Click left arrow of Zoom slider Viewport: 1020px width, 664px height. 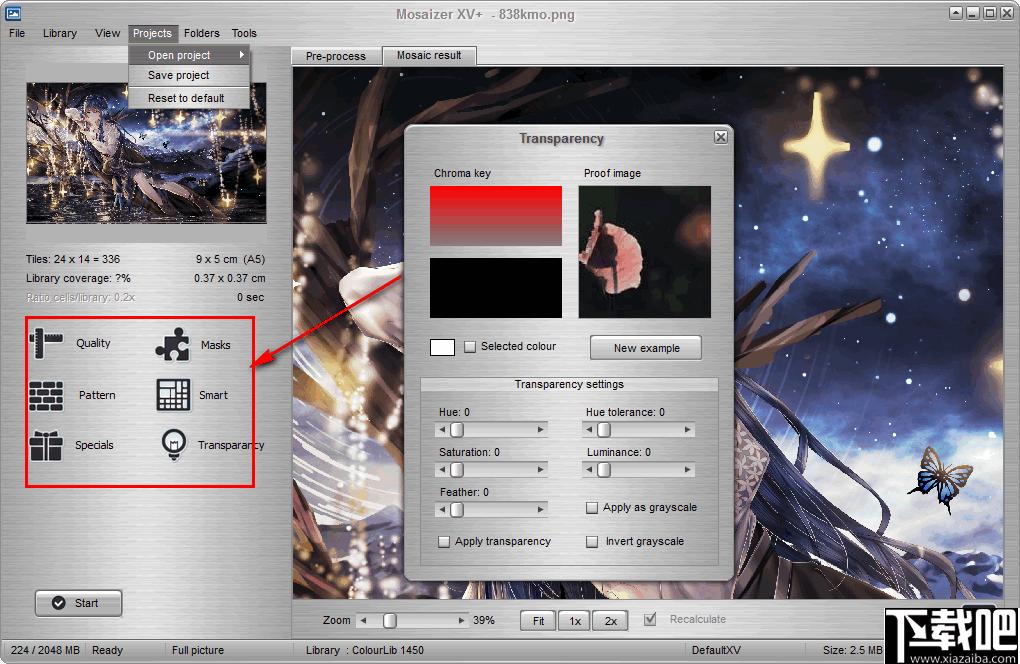point(364,620)
